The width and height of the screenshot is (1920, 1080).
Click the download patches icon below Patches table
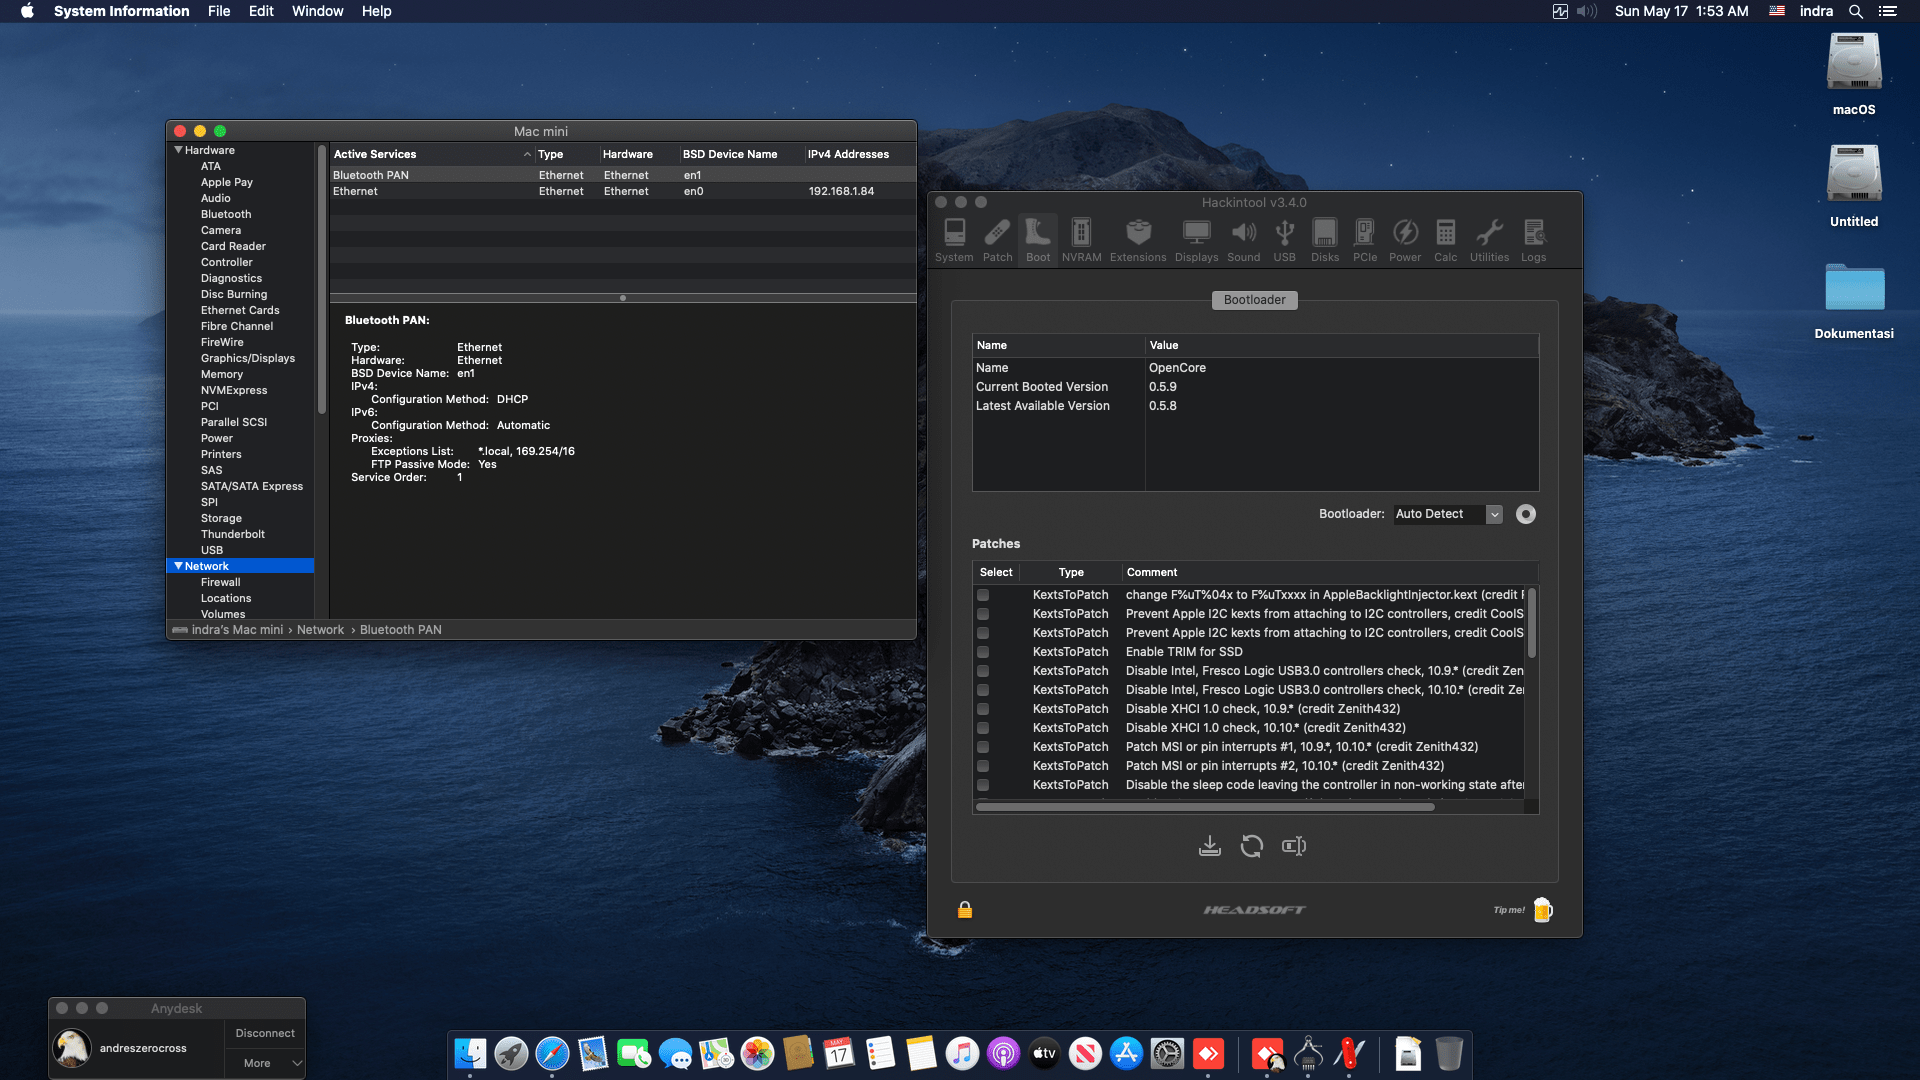point(1210,846)
